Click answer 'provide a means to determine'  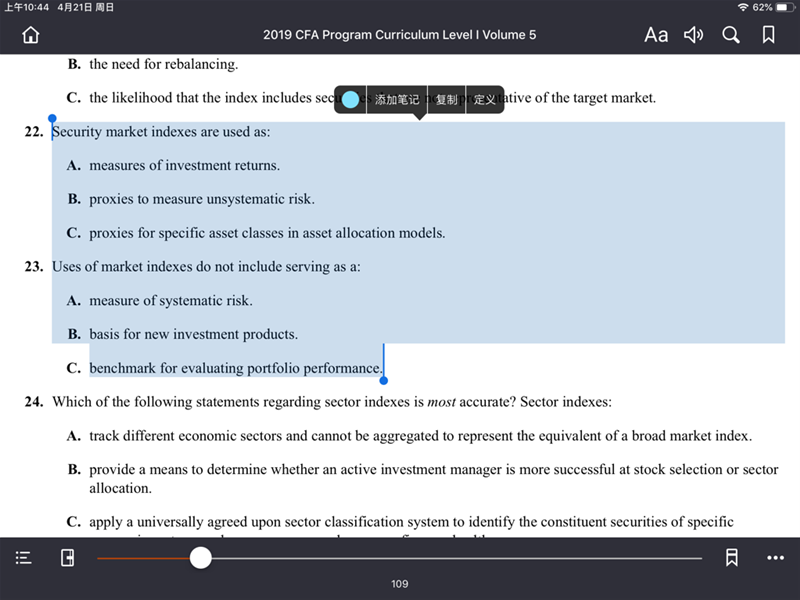click(x=434, y=479)
